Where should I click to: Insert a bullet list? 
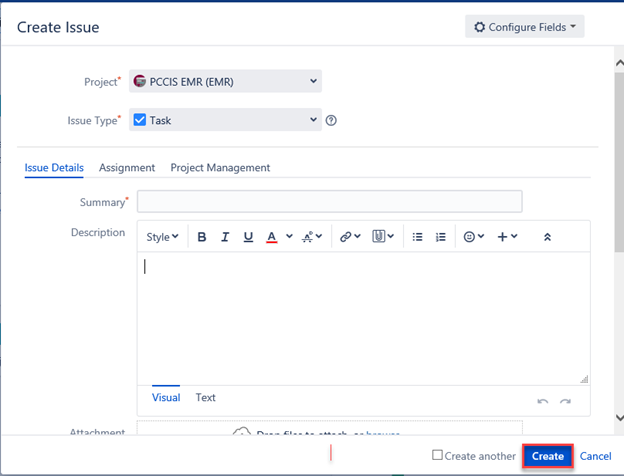click(x=417, y=237)
